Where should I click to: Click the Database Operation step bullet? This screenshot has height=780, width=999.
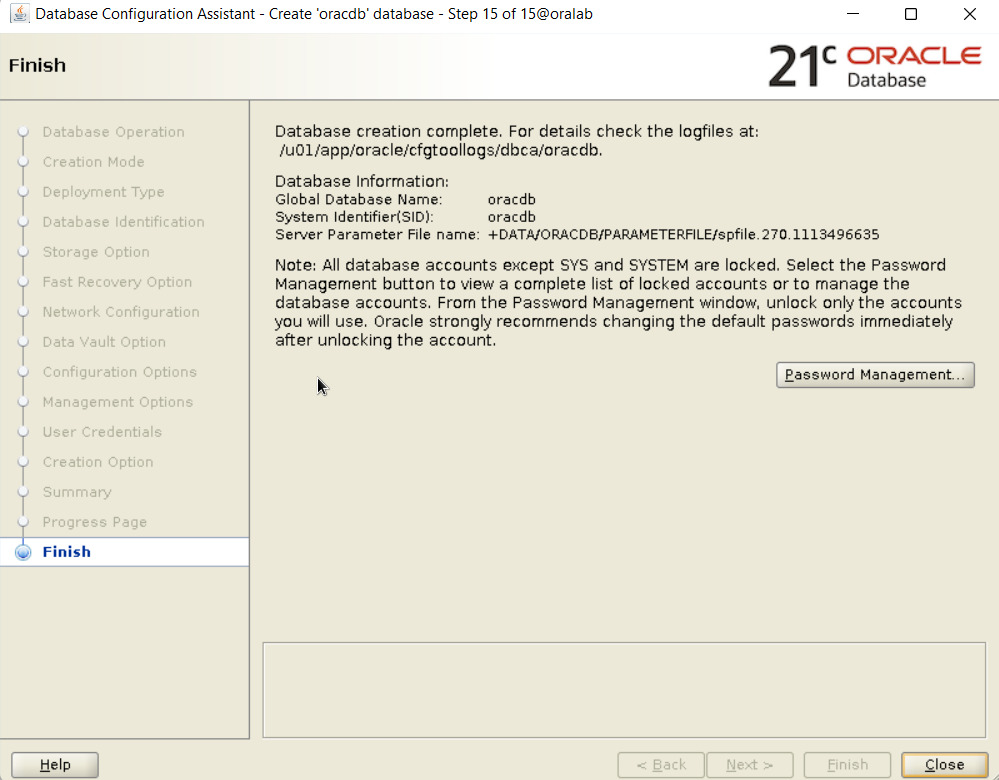(x=24, y=132)
